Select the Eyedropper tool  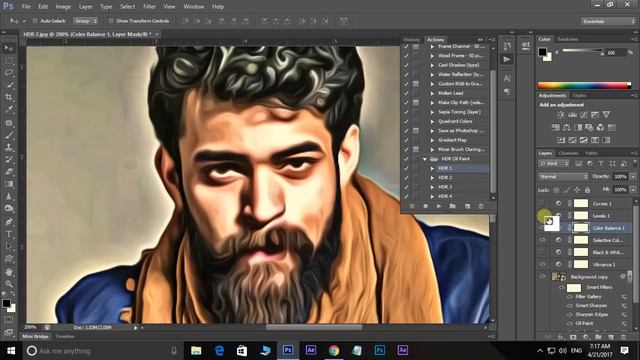pos(9,110)
